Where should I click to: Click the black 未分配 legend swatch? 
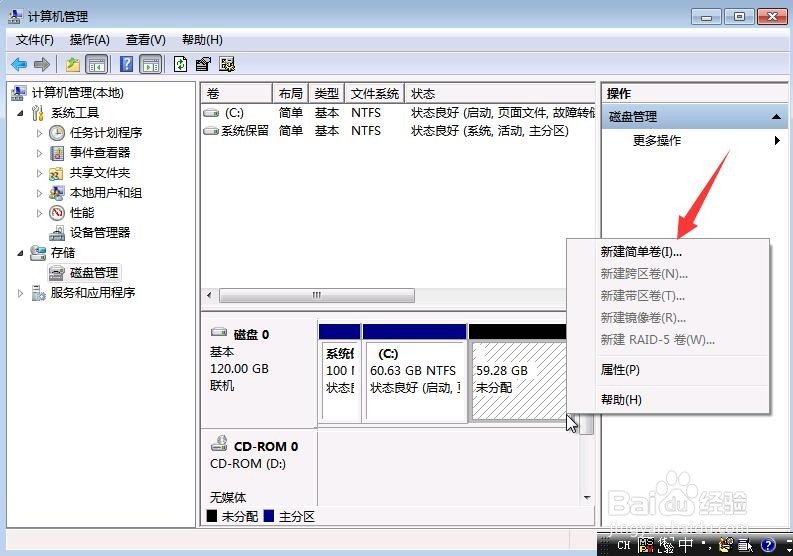[x=212, y=516]
